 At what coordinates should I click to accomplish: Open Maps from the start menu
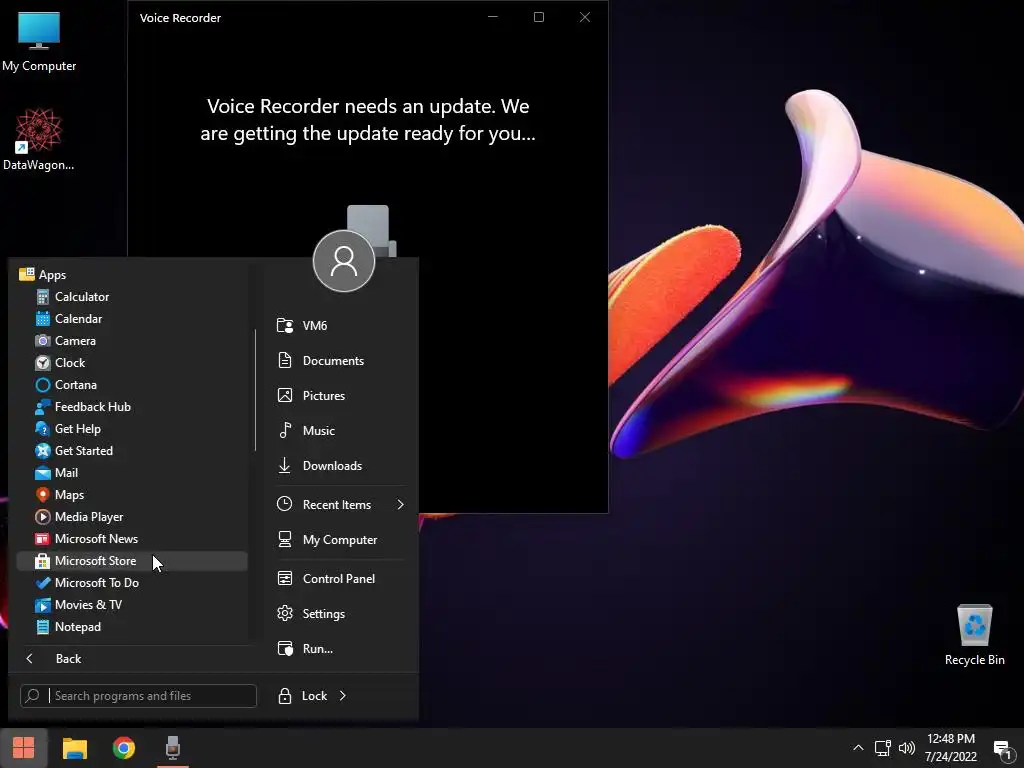[x=132, y=494]
